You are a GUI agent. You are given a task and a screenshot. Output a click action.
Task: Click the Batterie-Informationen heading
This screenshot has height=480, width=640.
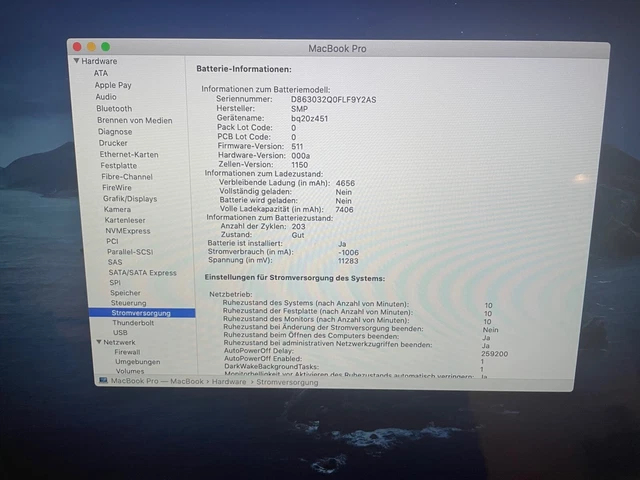(244, 69)
